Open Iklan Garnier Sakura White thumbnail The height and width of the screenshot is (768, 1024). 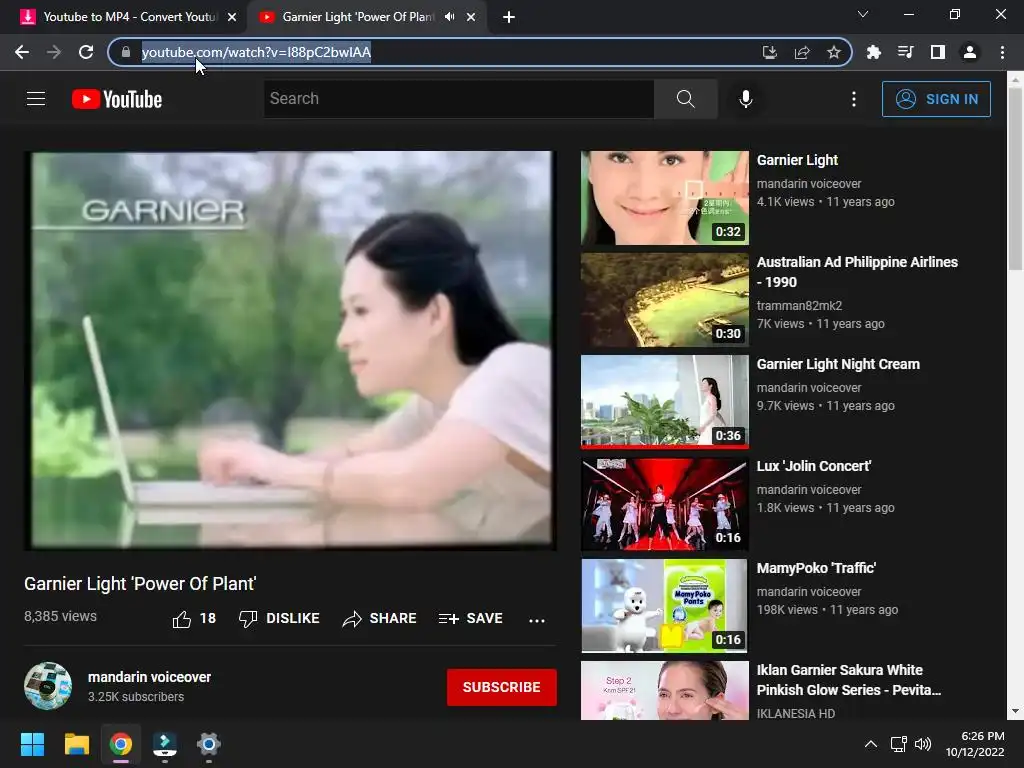[665, 690]
